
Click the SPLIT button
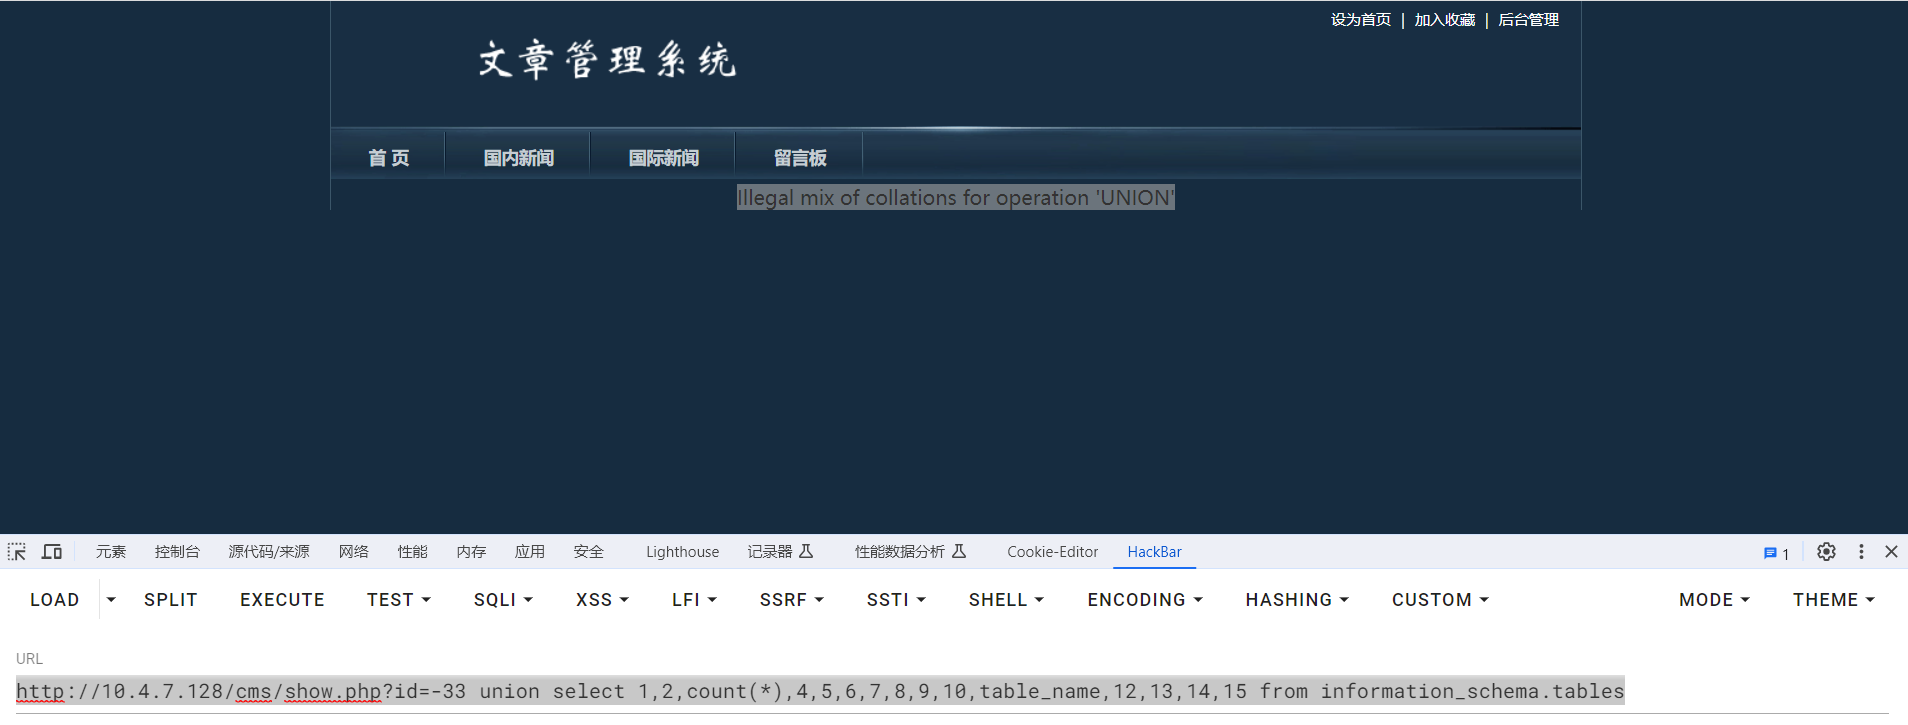pos(171,600)
